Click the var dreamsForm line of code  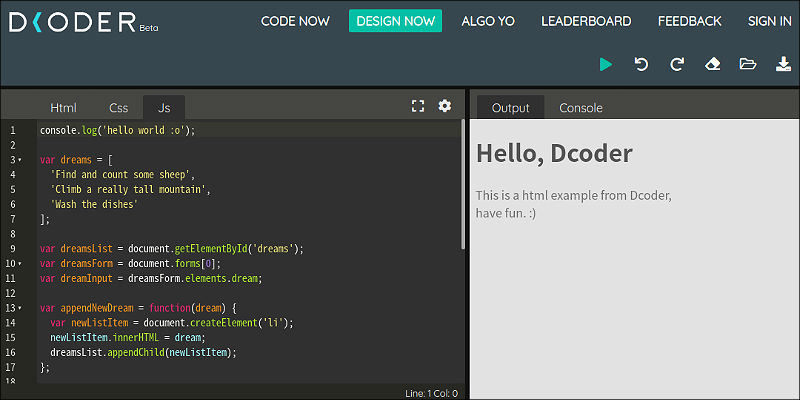[x=131, y=264]
